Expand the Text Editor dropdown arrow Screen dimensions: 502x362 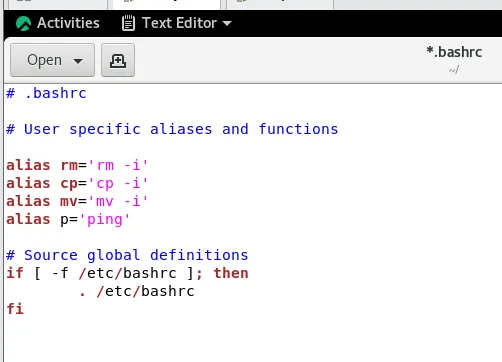[227, 23]
